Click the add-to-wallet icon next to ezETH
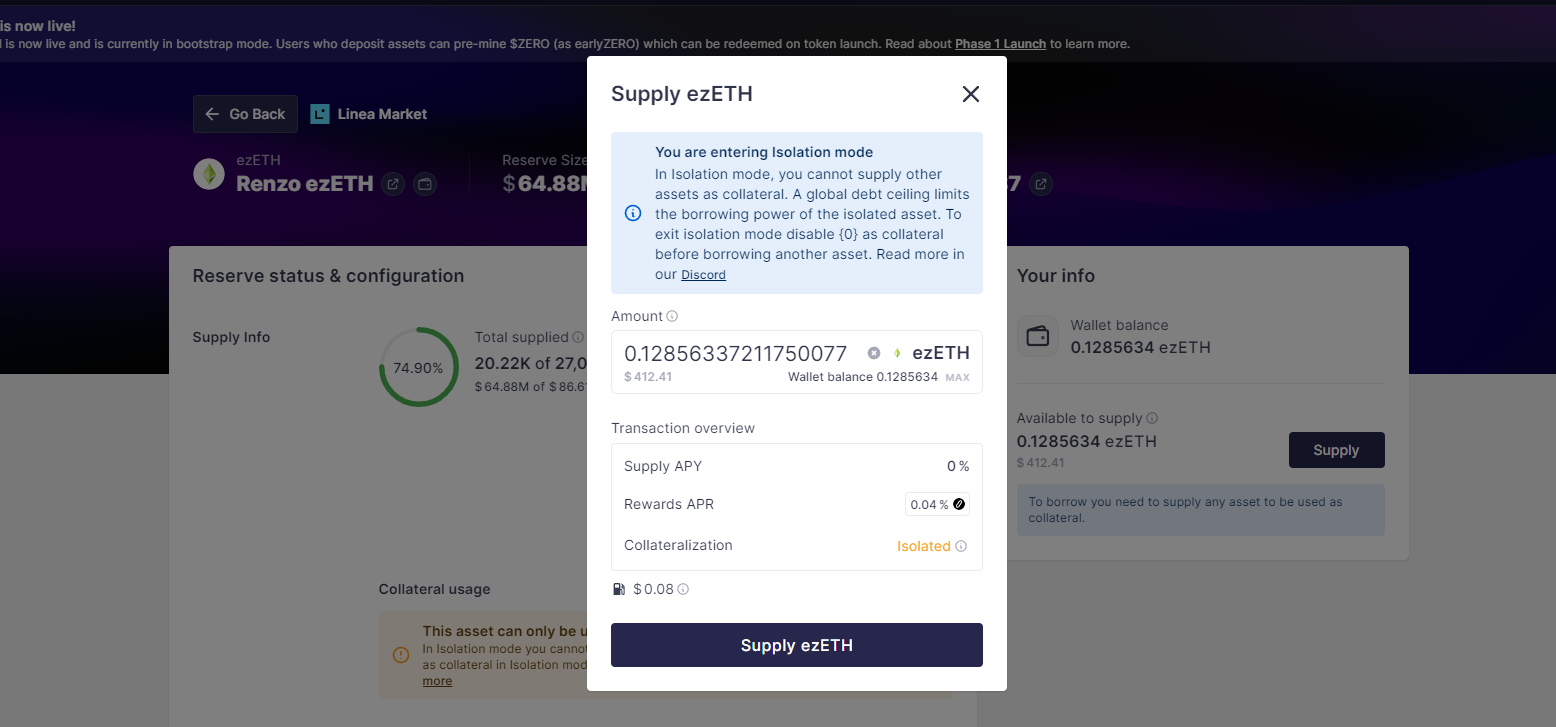 click(425, 184)
